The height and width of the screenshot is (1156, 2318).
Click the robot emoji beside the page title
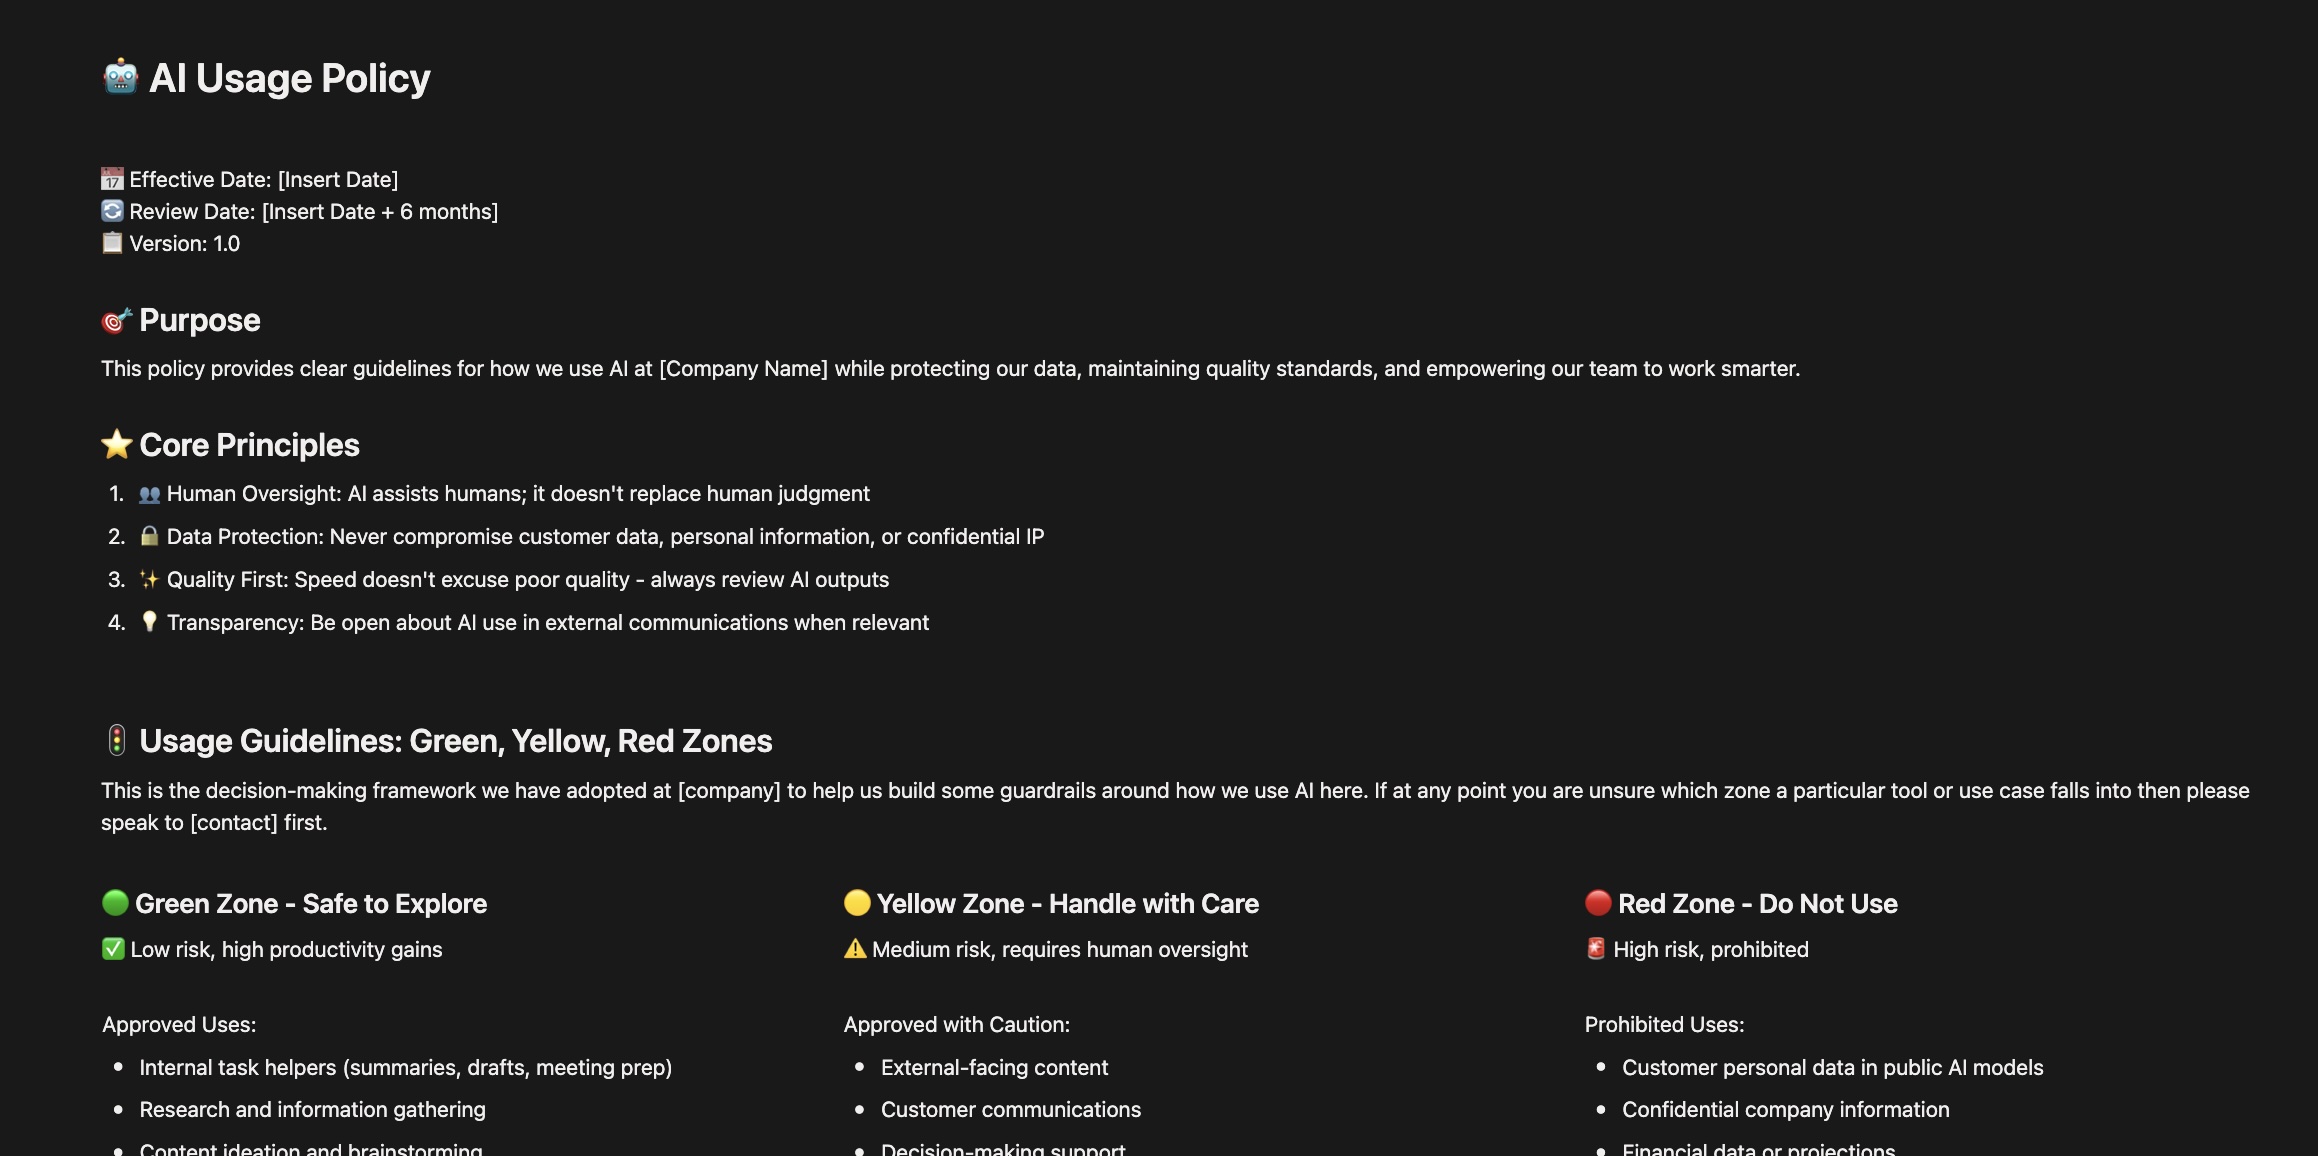click(x=120, y=77)
